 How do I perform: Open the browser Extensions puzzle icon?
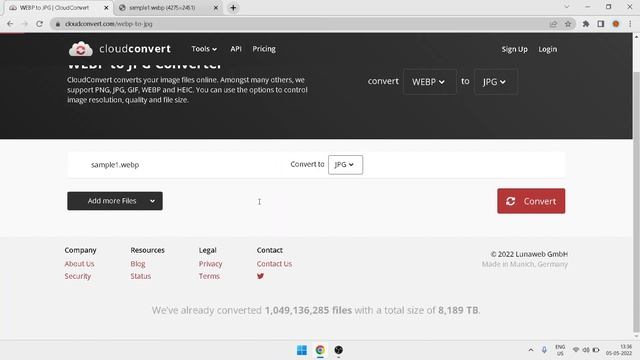pyautogui.click(x=586, y=24)
